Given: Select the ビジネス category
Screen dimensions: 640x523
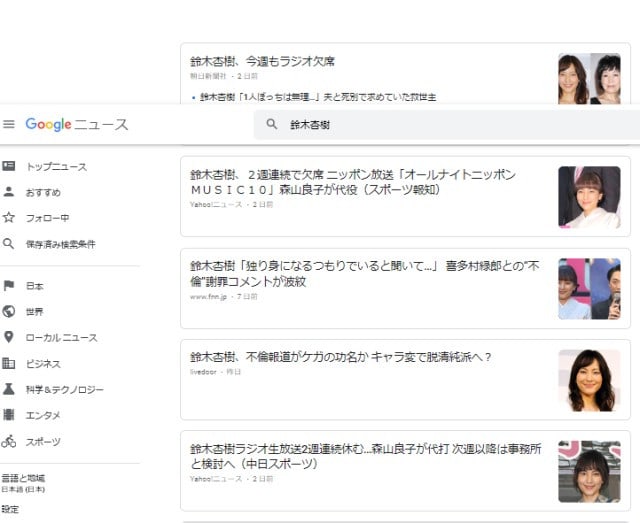Looking at the screenshot, I should pos(43,364).
